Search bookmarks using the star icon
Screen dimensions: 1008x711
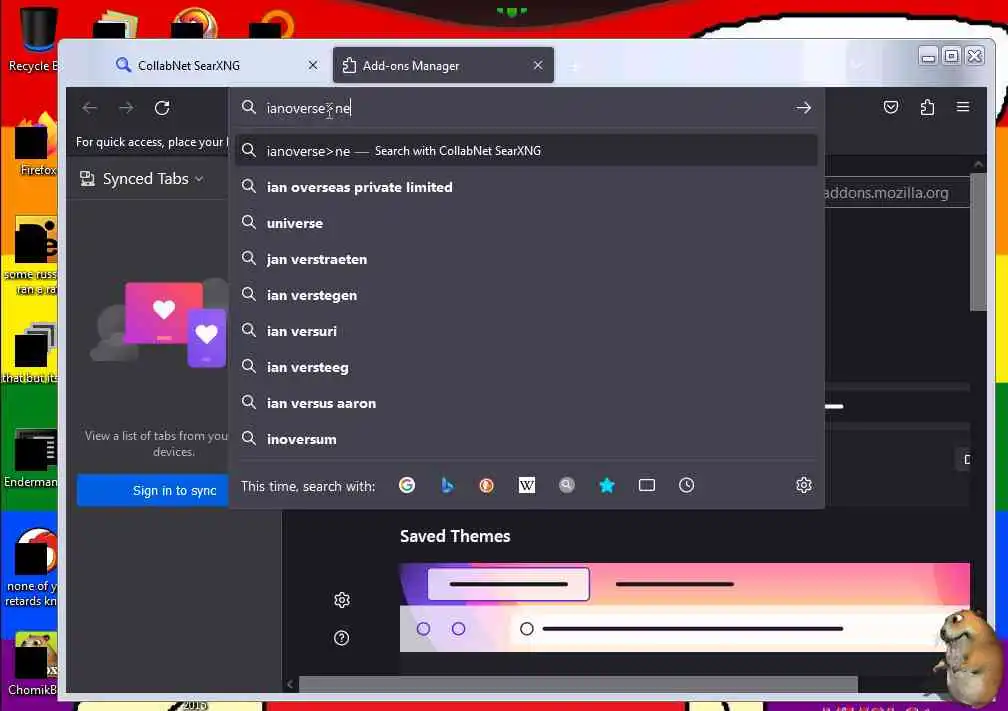606,485
